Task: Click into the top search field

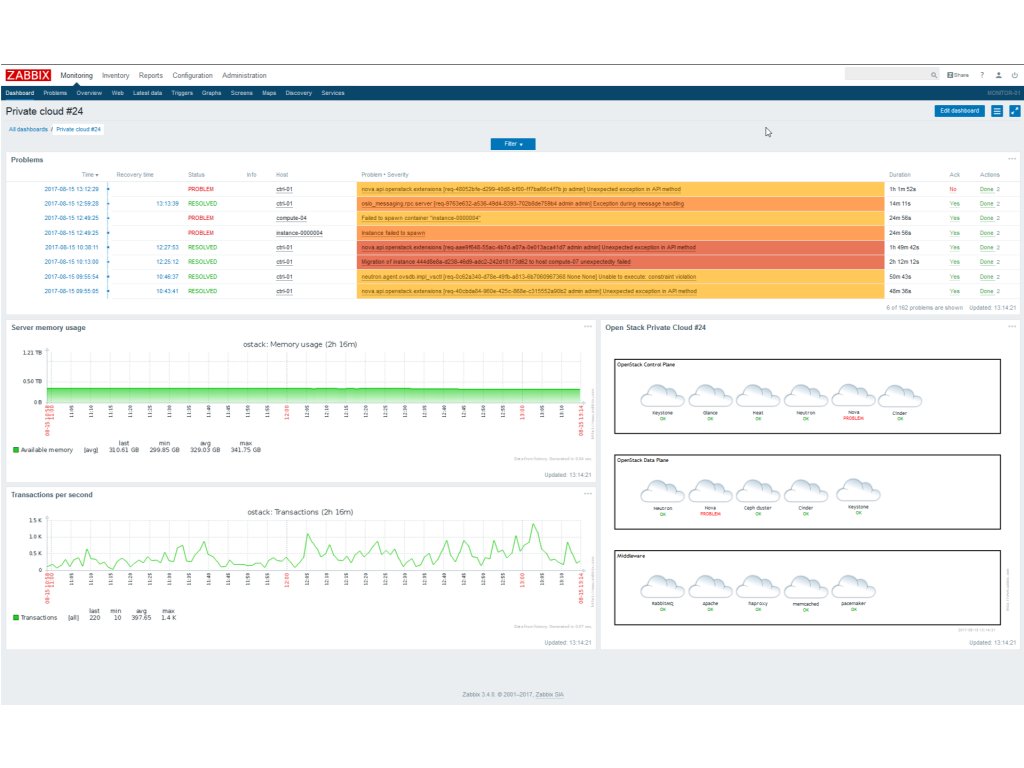Action: (x=887, y=75)
